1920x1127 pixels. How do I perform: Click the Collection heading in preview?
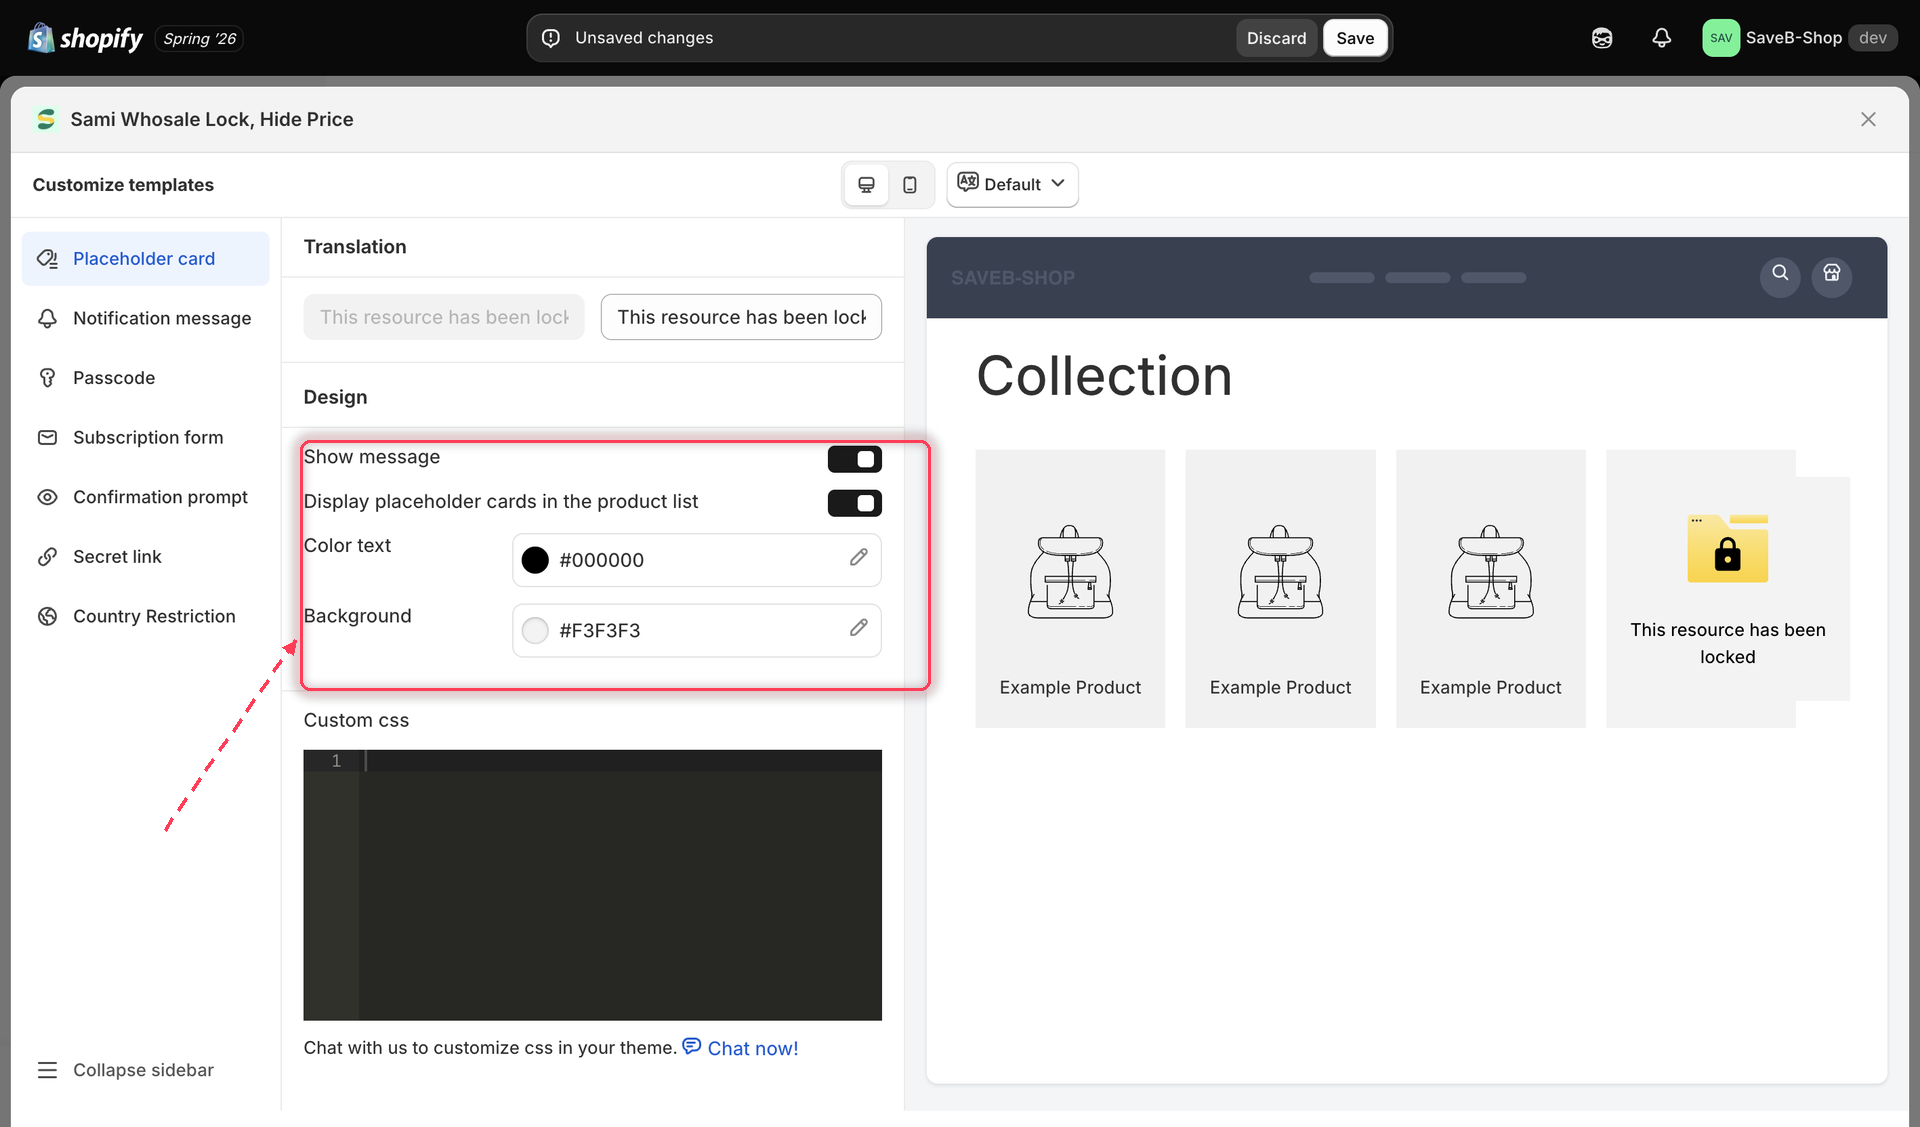click(x=1104, y=376)
